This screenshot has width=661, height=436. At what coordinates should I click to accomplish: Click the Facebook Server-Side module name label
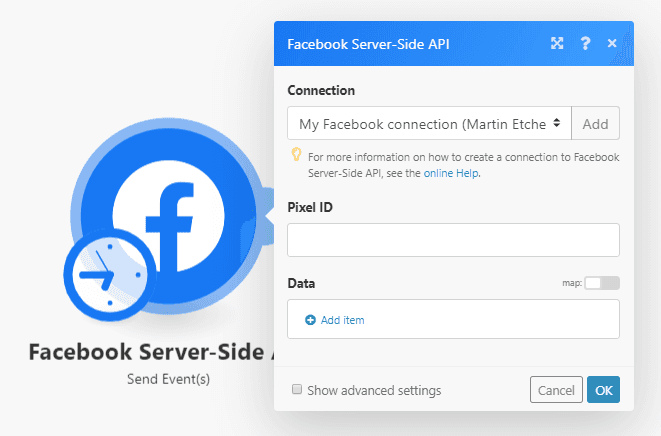150,352
